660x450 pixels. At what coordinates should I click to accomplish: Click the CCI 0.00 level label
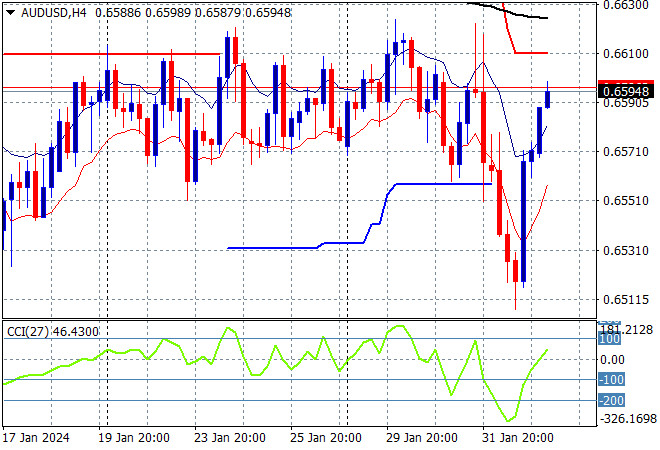(612, 359)
